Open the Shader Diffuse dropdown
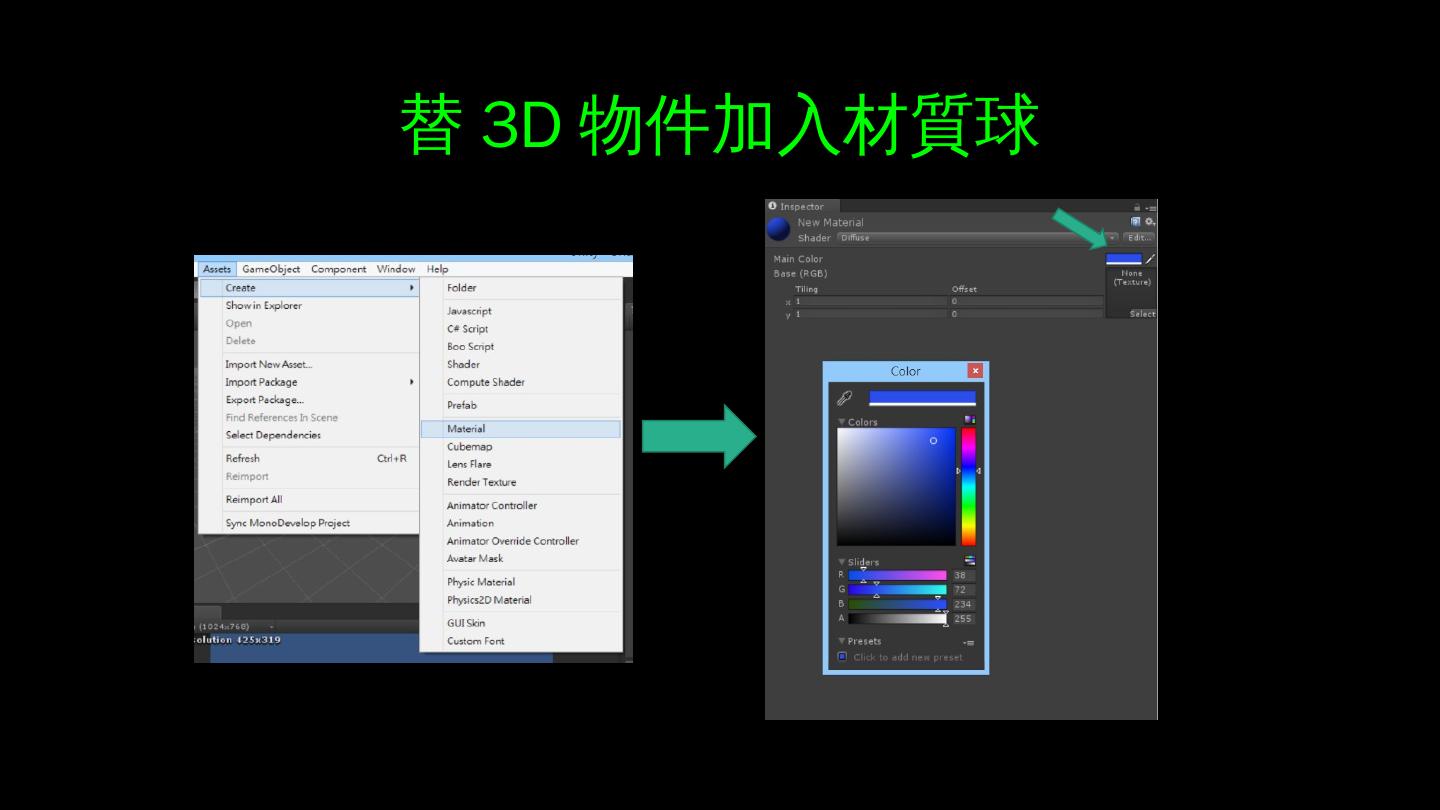1440x810 pixels. 976,238
